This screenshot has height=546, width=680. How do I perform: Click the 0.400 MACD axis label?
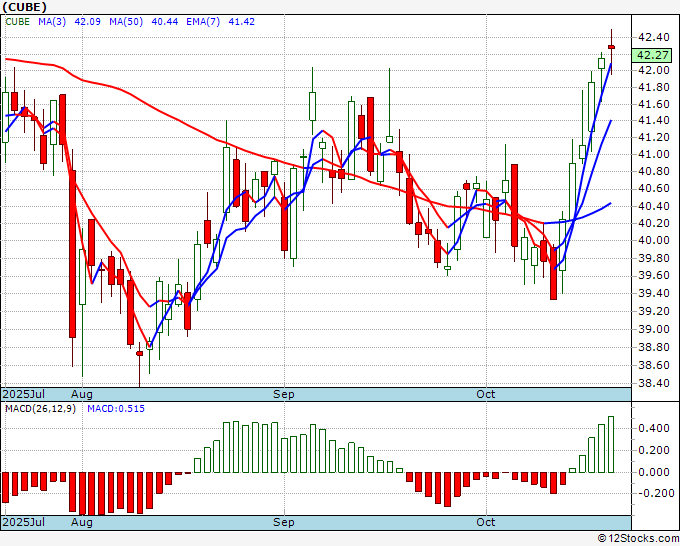(654, 428)
